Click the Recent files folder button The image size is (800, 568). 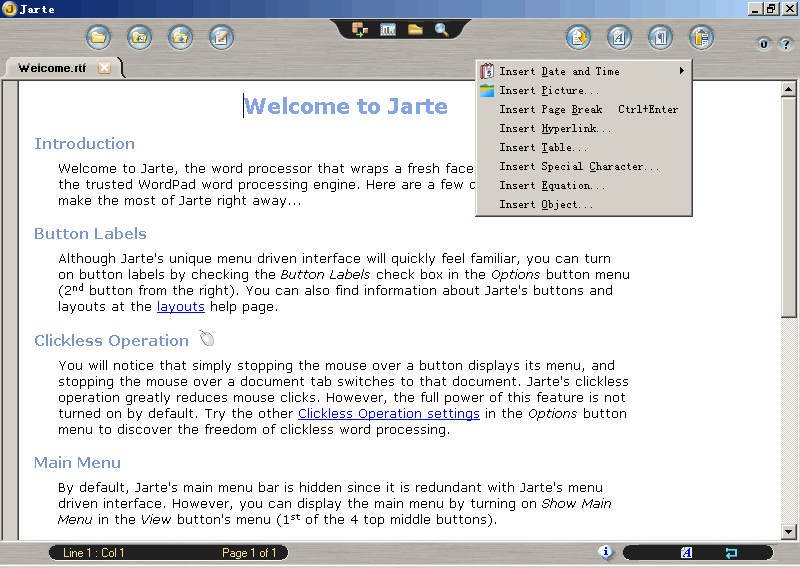tap(139, 37)
